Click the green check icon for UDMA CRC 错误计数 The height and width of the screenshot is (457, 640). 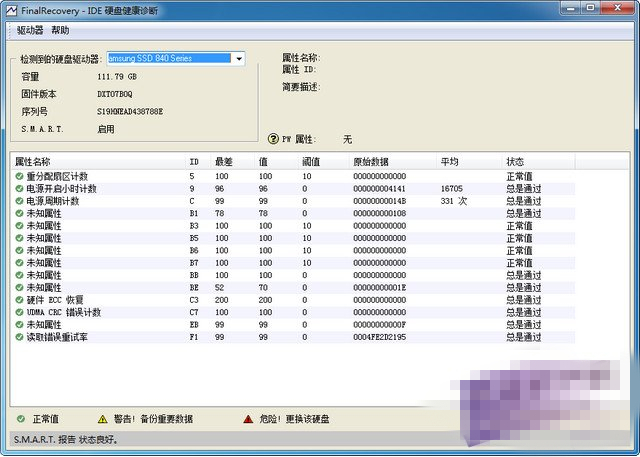pos(19,312)
